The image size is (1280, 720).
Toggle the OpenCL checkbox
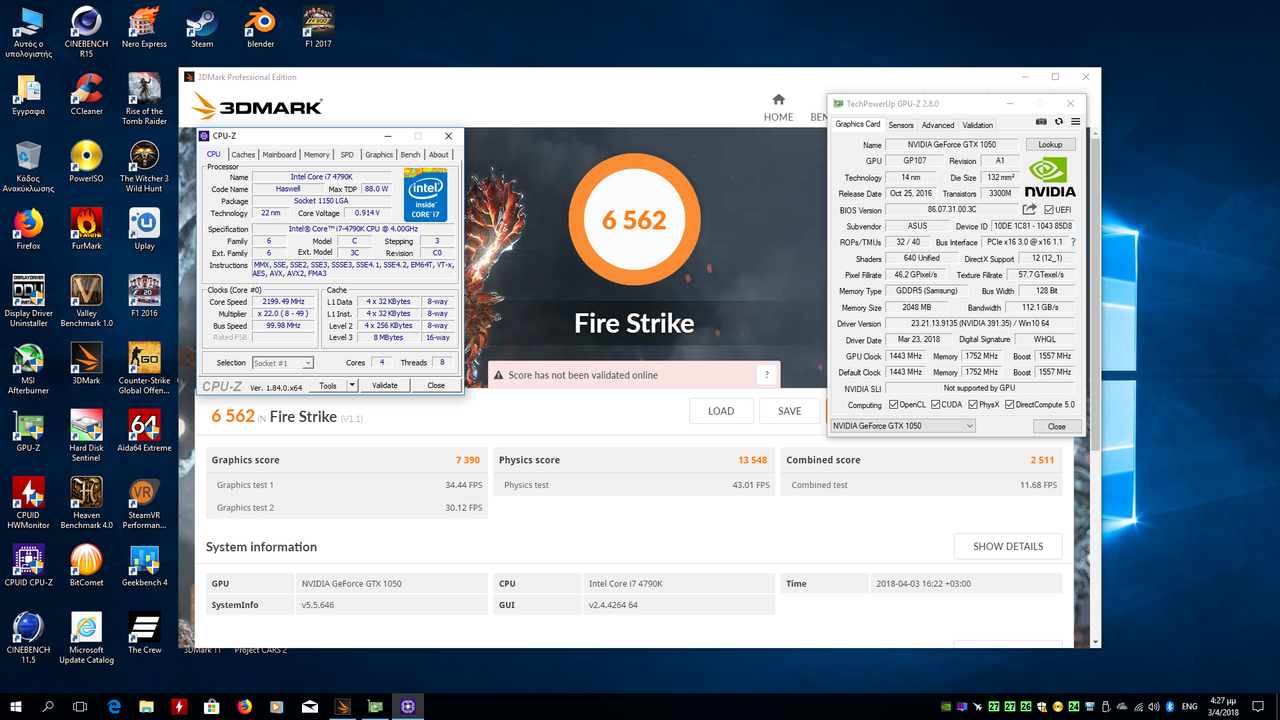coord(893,405)
